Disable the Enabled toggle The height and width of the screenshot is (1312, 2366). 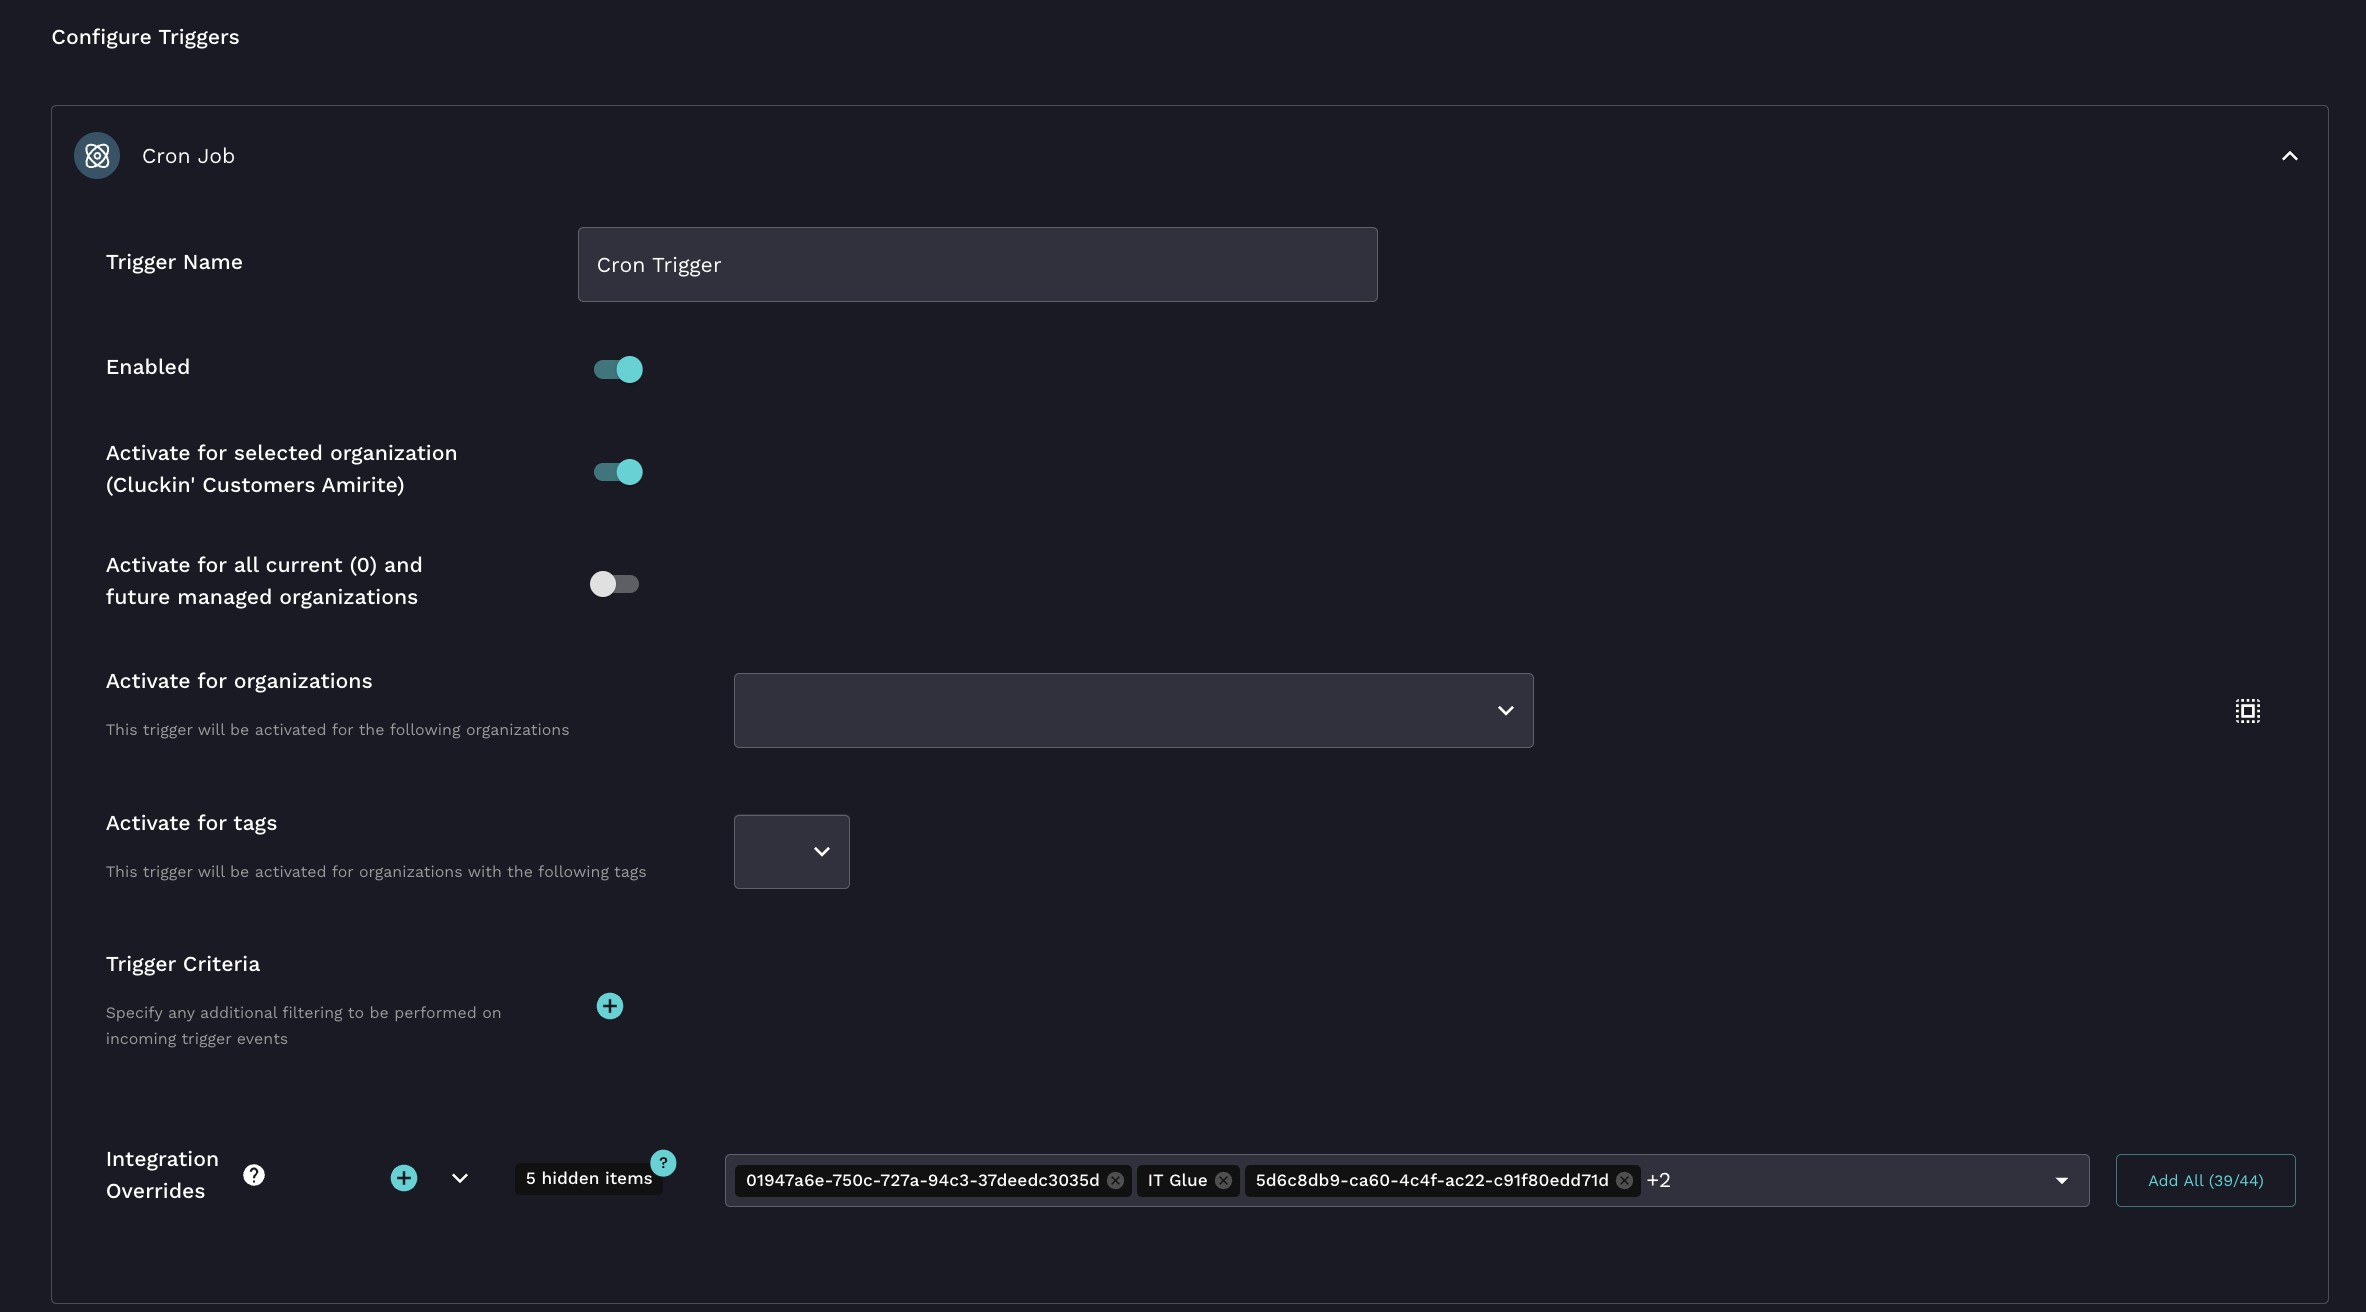pos(618,369)
